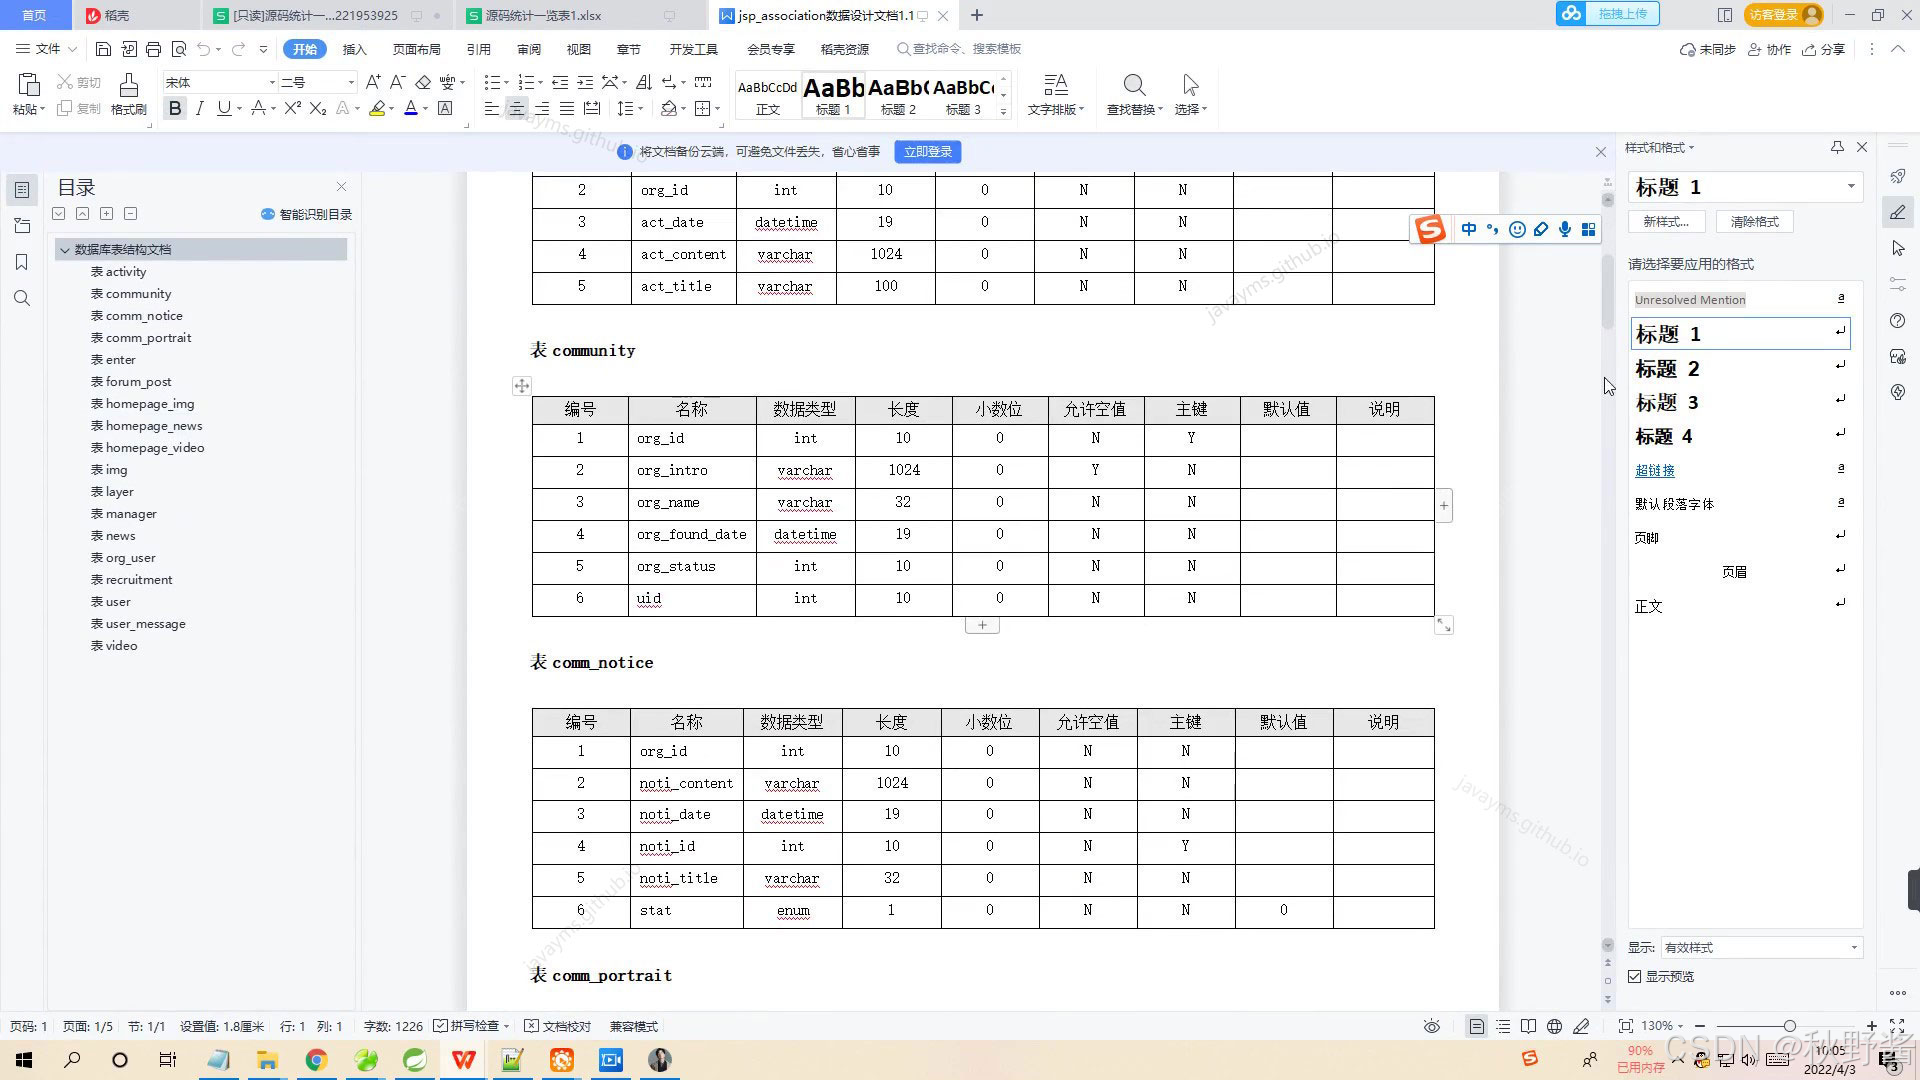
Task: Click the italic formatting icon
Action: [x=200, y=109]
